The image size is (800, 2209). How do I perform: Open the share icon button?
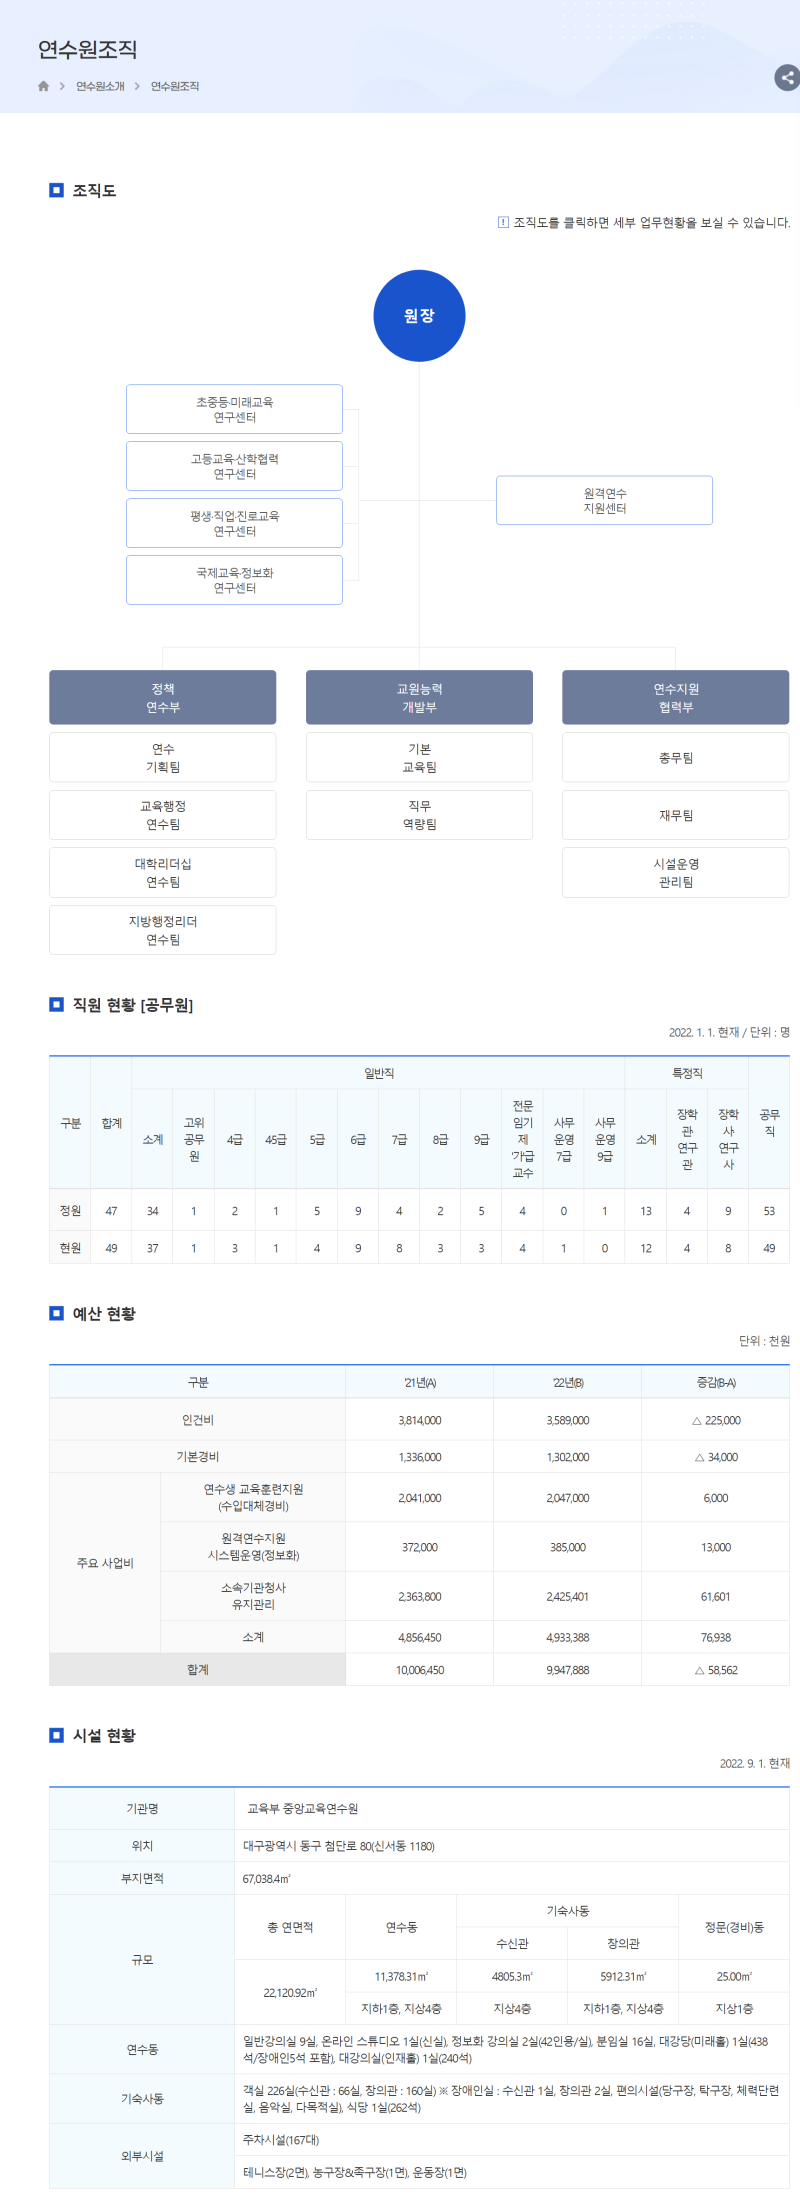pyautogui.click(x=787, y=78)
